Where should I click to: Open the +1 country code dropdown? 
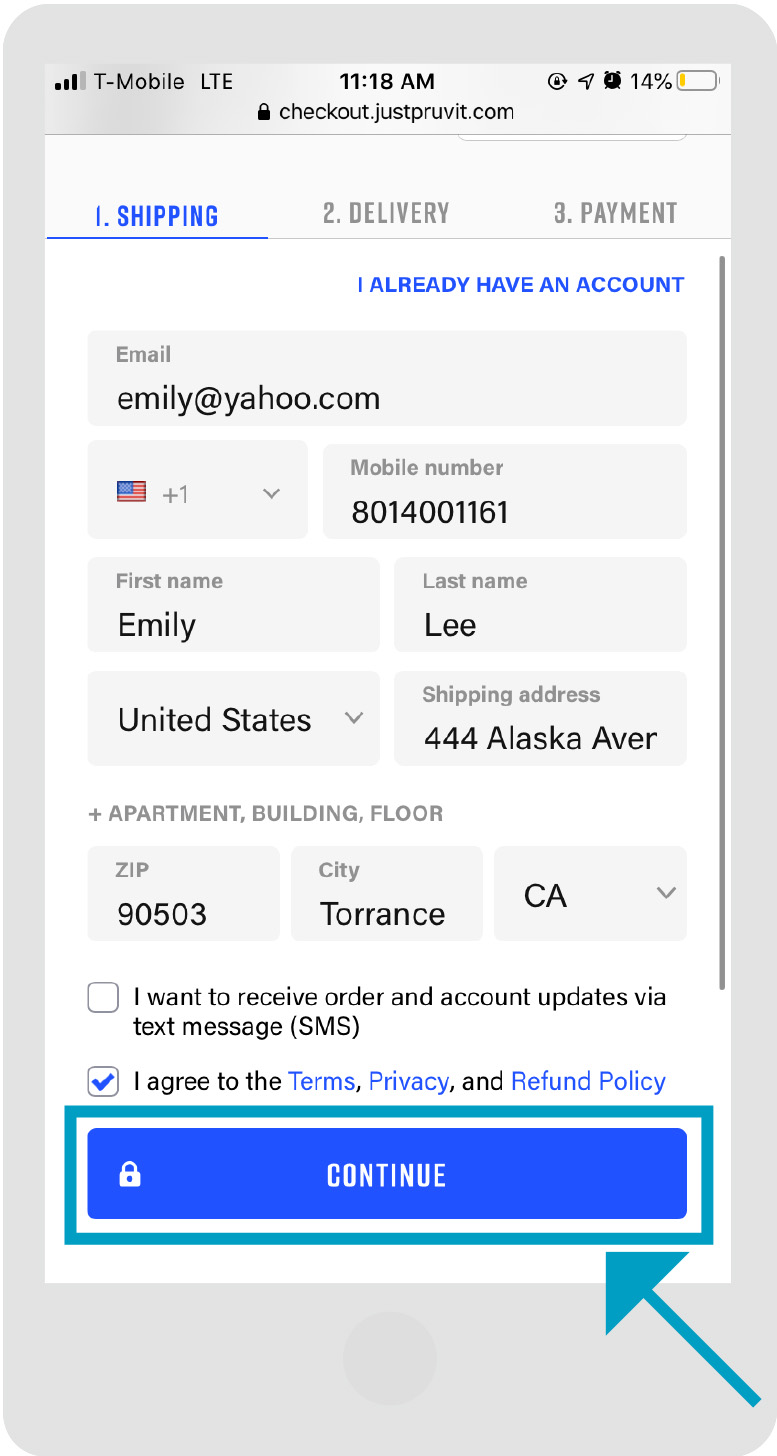(x=198, y=491)
